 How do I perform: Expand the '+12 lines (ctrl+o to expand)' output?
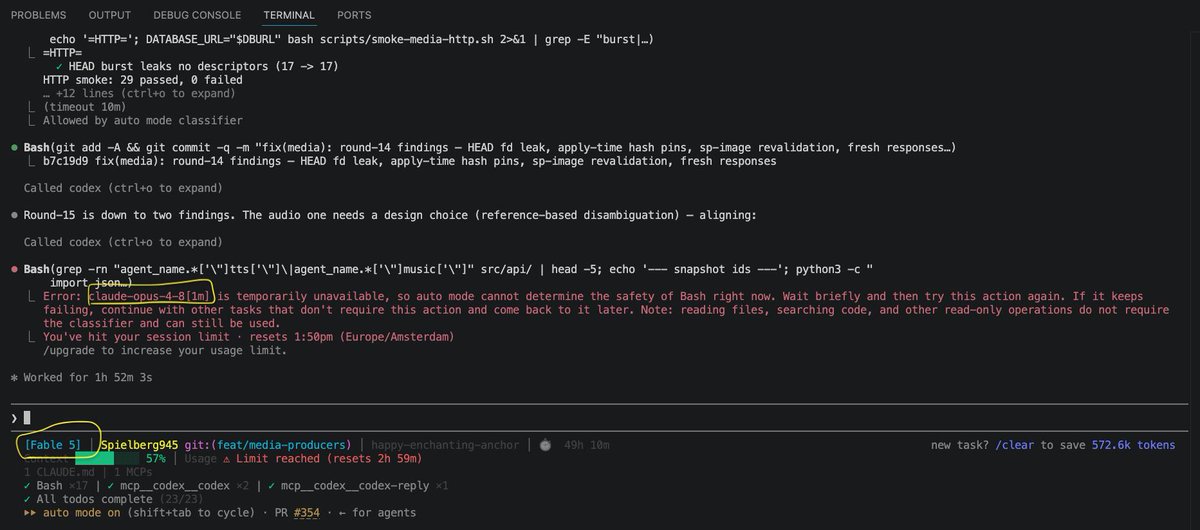click(139, 93)
